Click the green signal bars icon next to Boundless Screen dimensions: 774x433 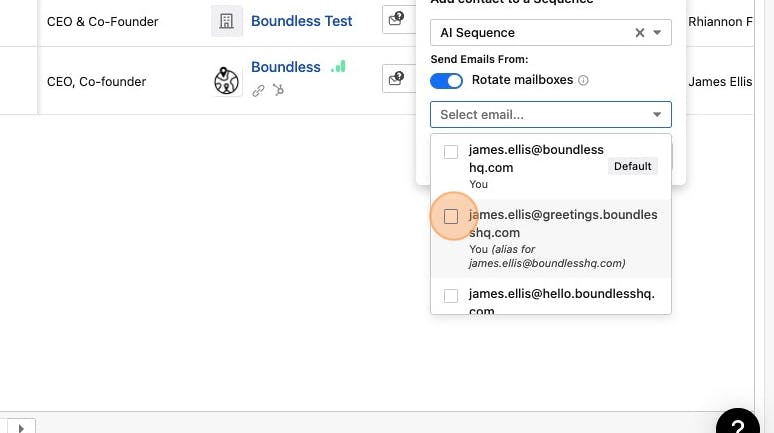point(338,67)
